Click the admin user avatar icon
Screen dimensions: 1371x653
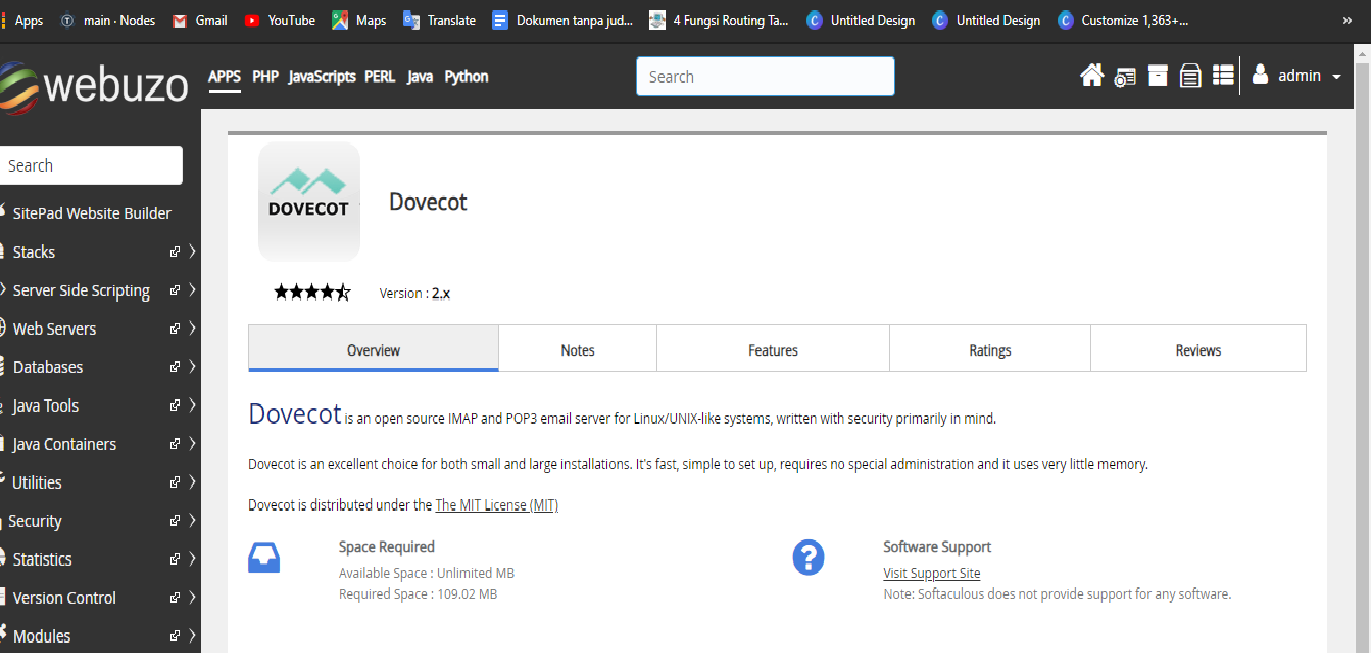pyautogui.click(x=1260, y=75)
